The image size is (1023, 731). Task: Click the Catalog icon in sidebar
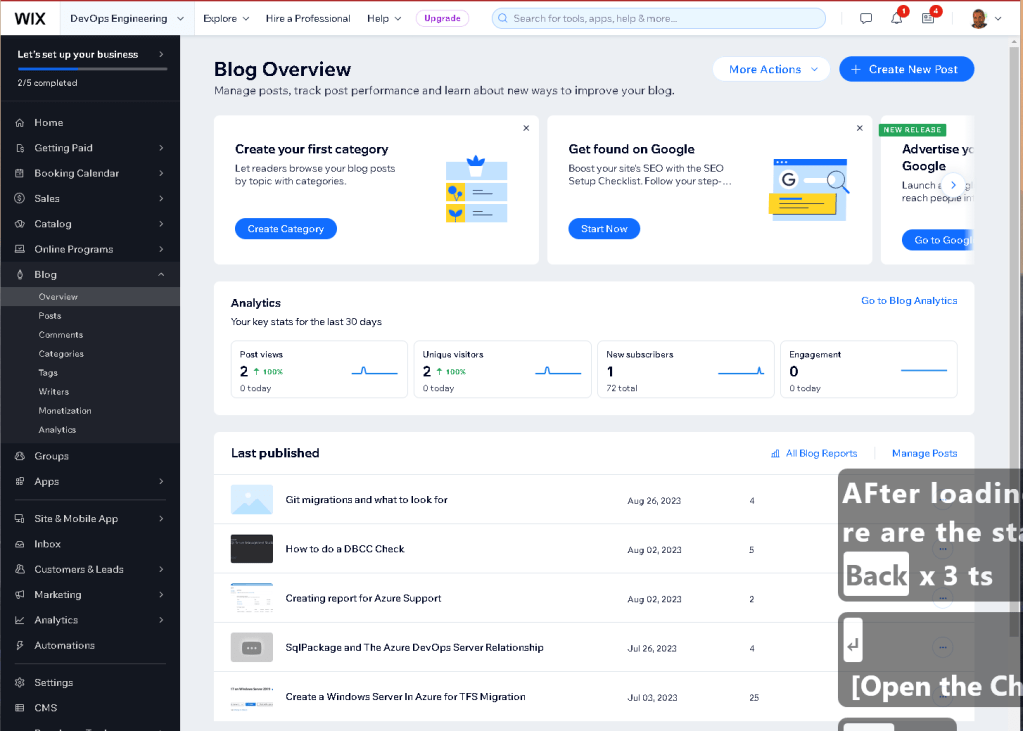(20, 224)
